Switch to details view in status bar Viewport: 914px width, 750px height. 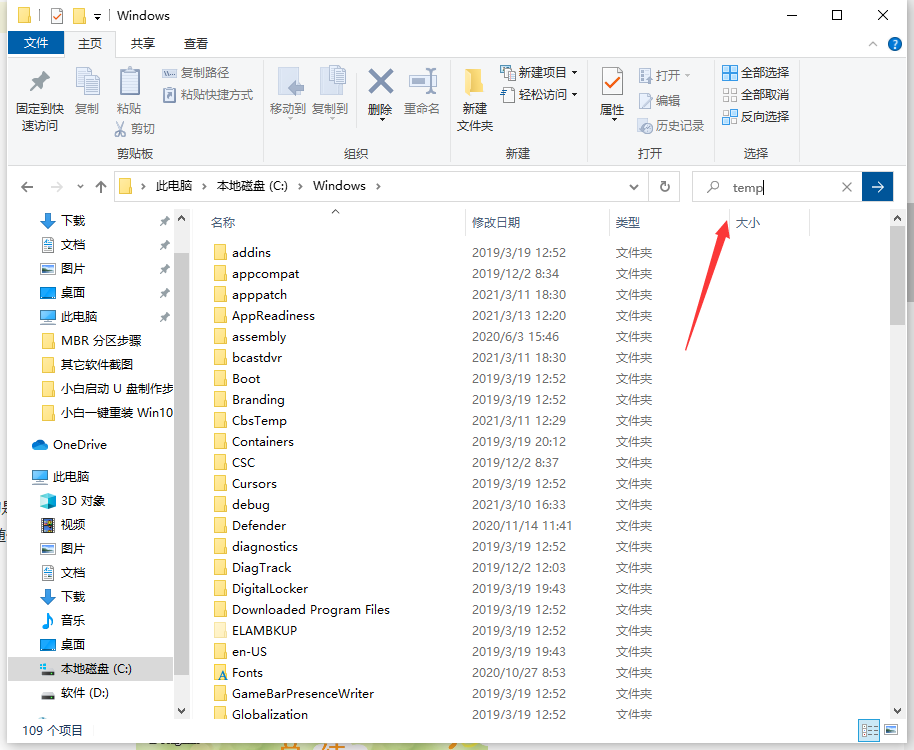869,730
